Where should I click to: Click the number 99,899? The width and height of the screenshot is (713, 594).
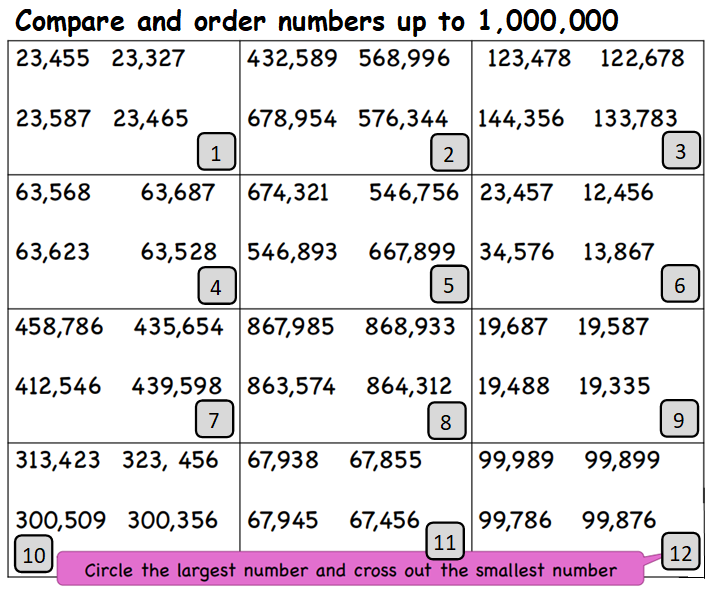tap(622, 460)
